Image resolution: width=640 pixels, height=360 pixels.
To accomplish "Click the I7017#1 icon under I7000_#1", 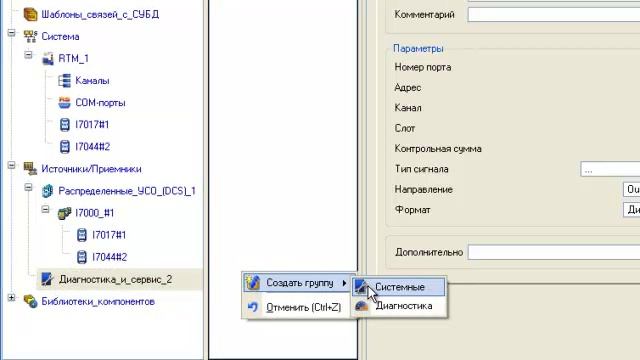I will coord(82,235).
